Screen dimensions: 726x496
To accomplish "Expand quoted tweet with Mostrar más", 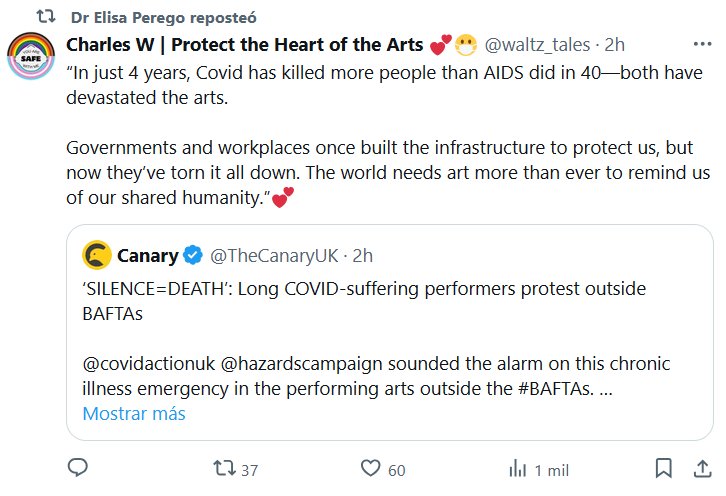I will 133,413.
